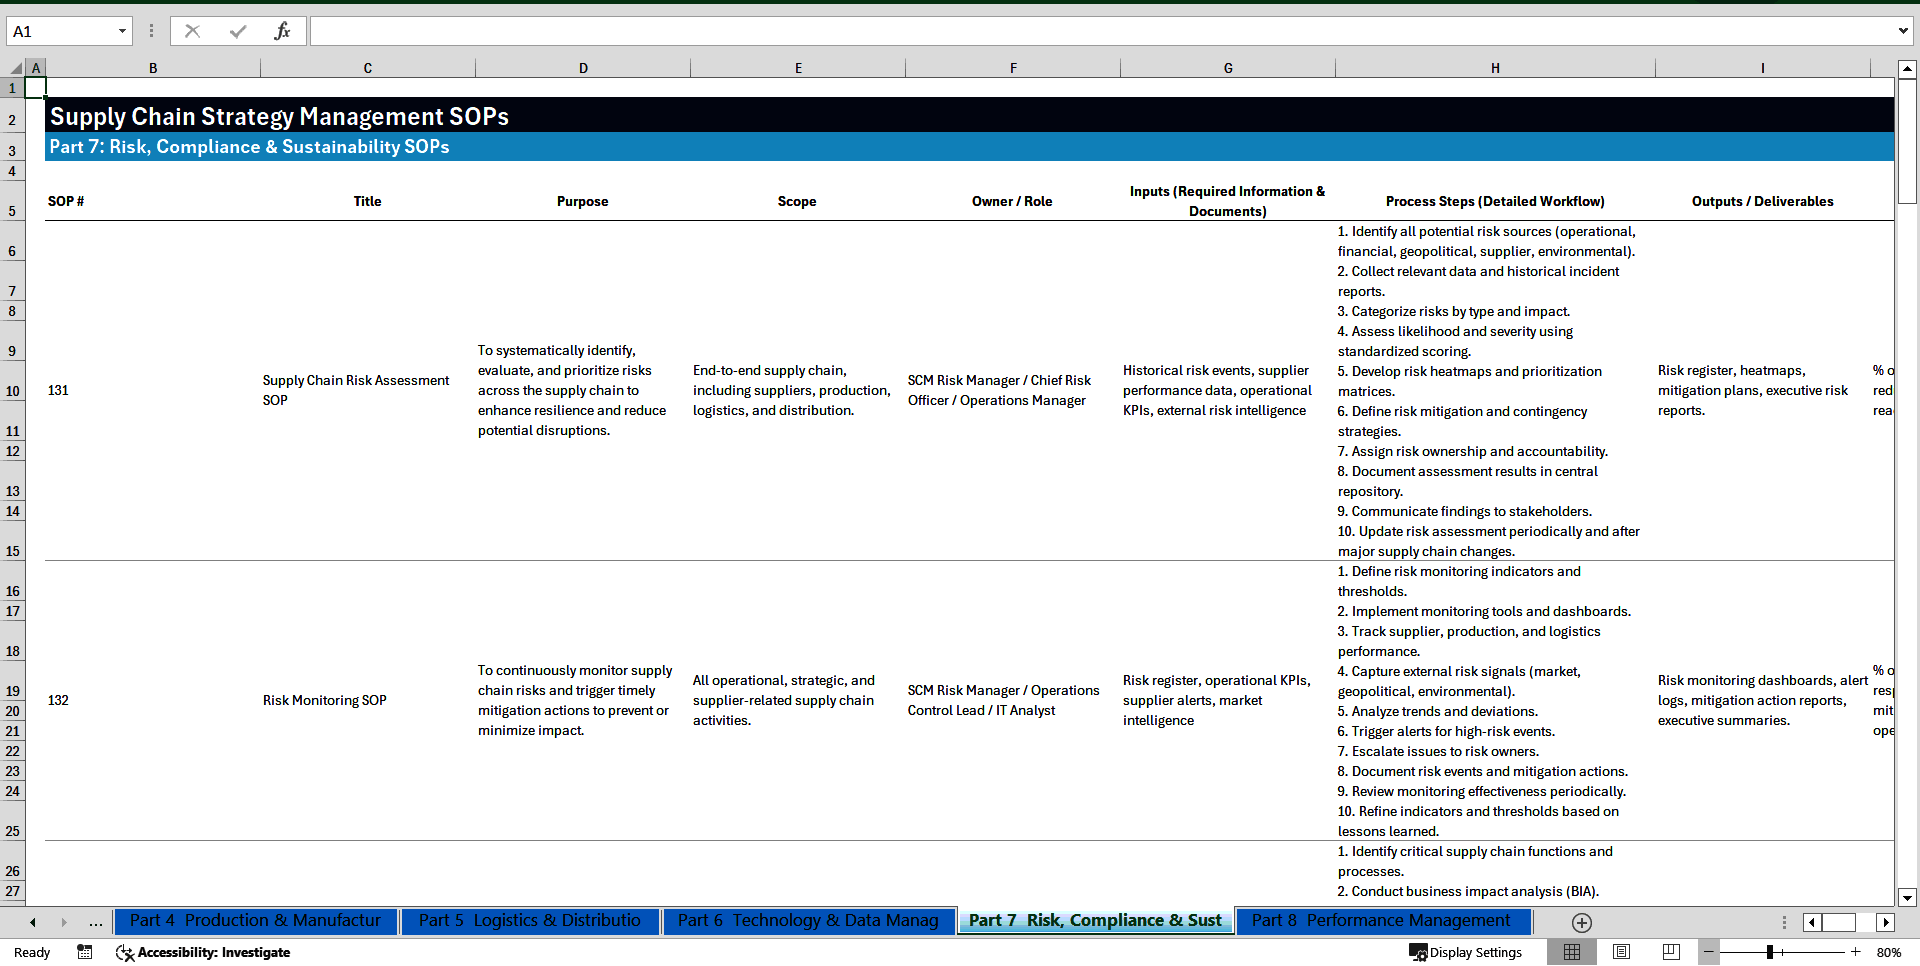This screenshot has height=966, width=1920.
Task: Open the Part 8 Performance Management sheet
Action: (1382, 920)
